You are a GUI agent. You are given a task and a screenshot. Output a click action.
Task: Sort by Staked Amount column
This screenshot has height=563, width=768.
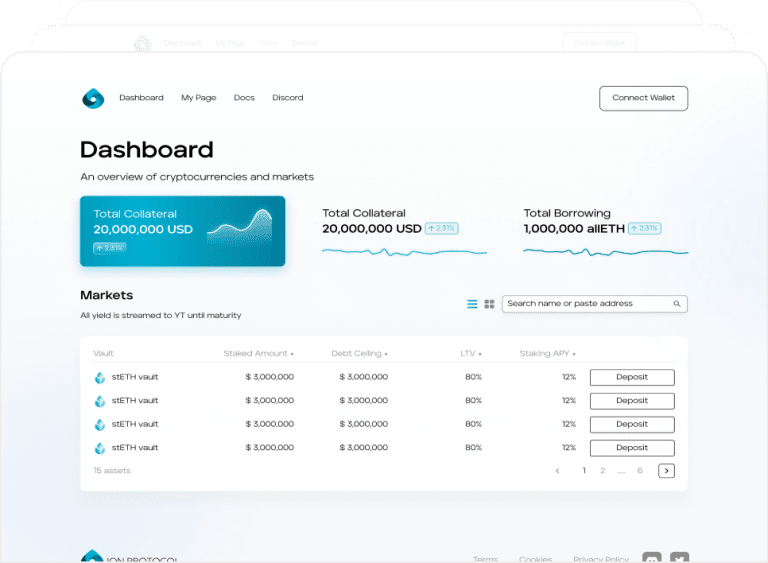click(x=258, y=354)
